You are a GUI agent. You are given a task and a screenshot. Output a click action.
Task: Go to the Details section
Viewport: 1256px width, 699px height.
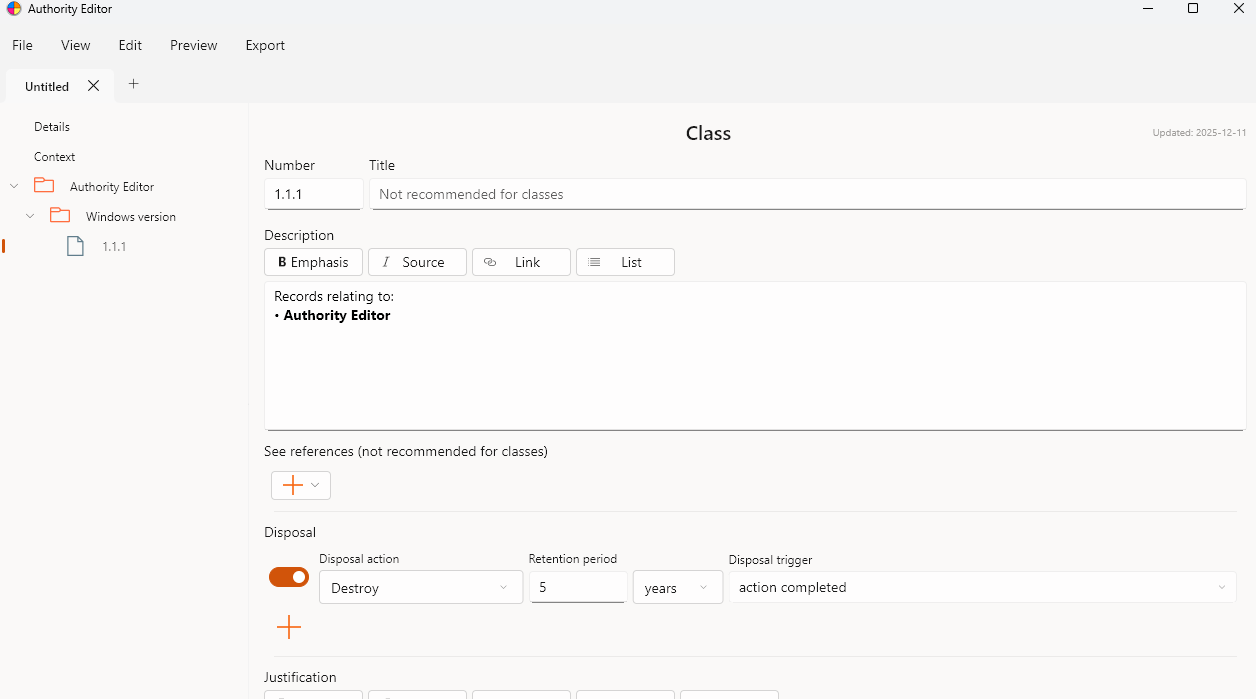coord(51,126)
